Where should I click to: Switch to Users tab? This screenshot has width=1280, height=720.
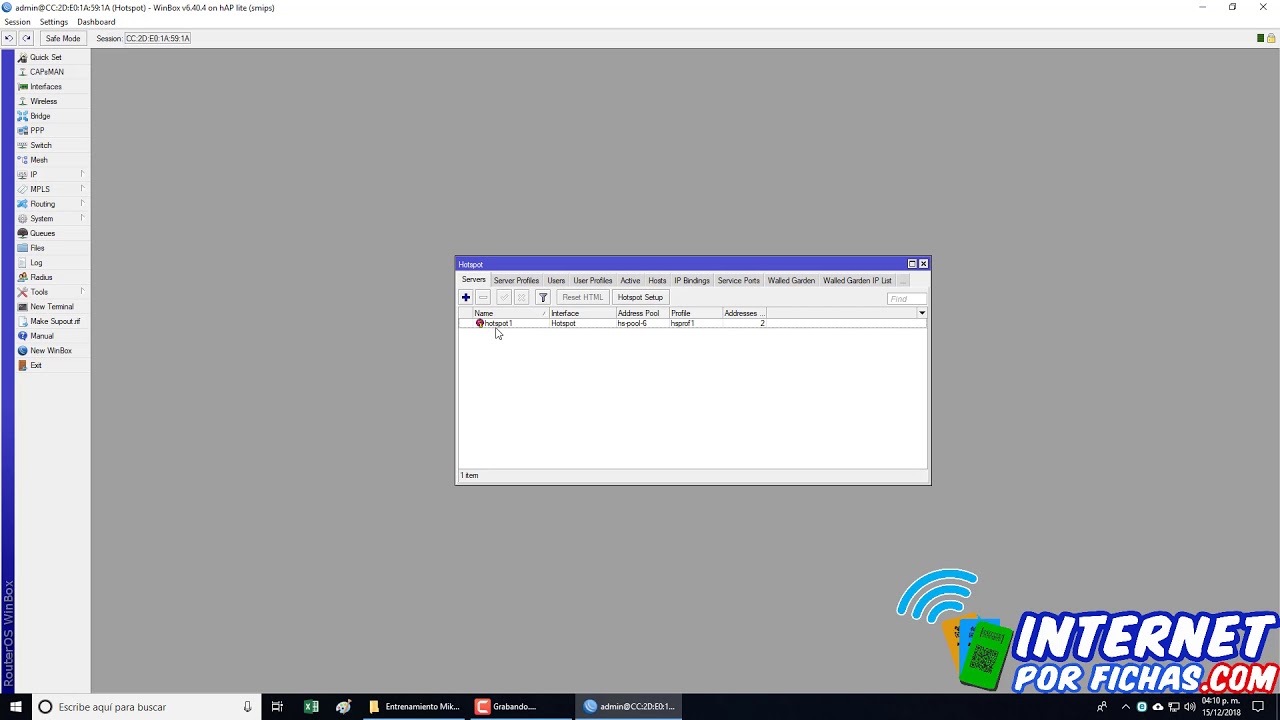tap(556, 281)
